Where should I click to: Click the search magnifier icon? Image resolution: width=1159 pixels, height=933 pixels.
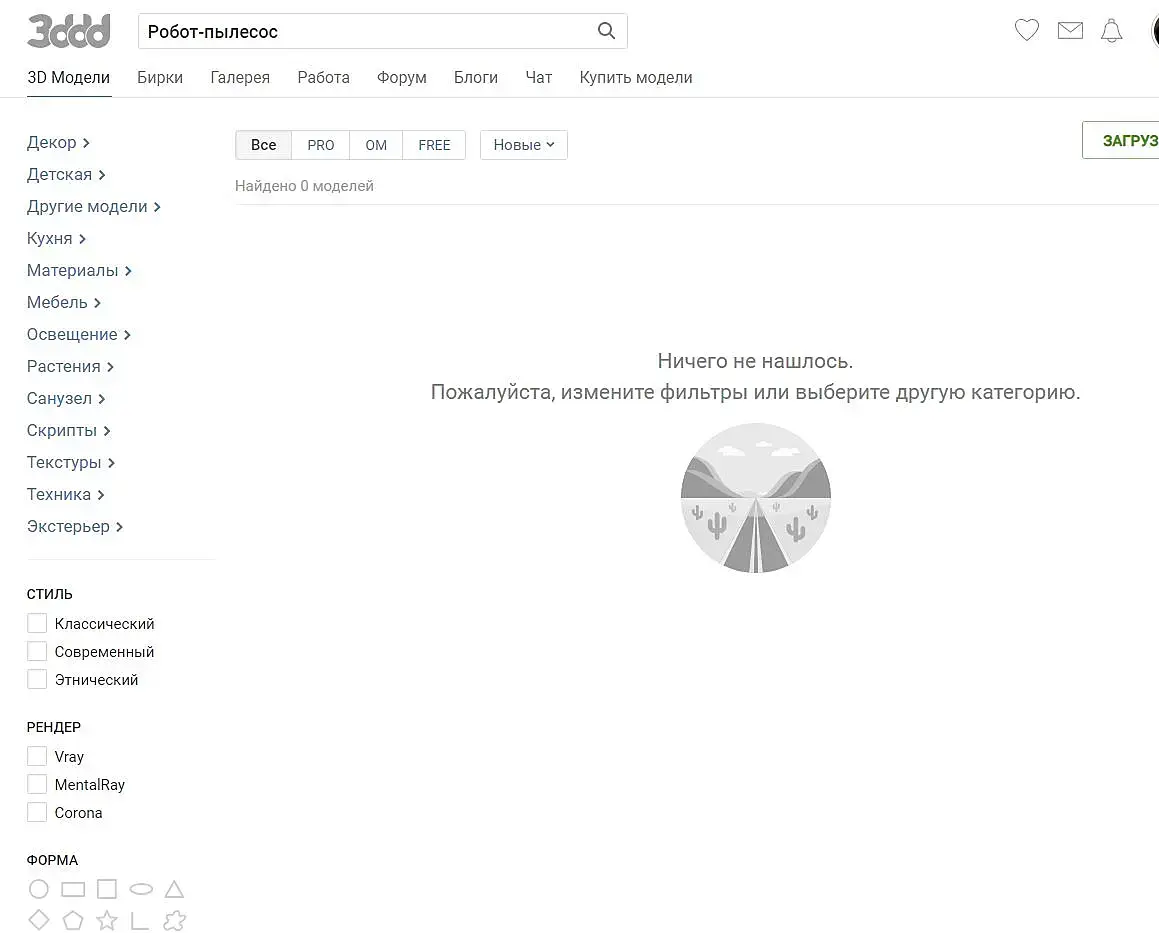[606, 31]
